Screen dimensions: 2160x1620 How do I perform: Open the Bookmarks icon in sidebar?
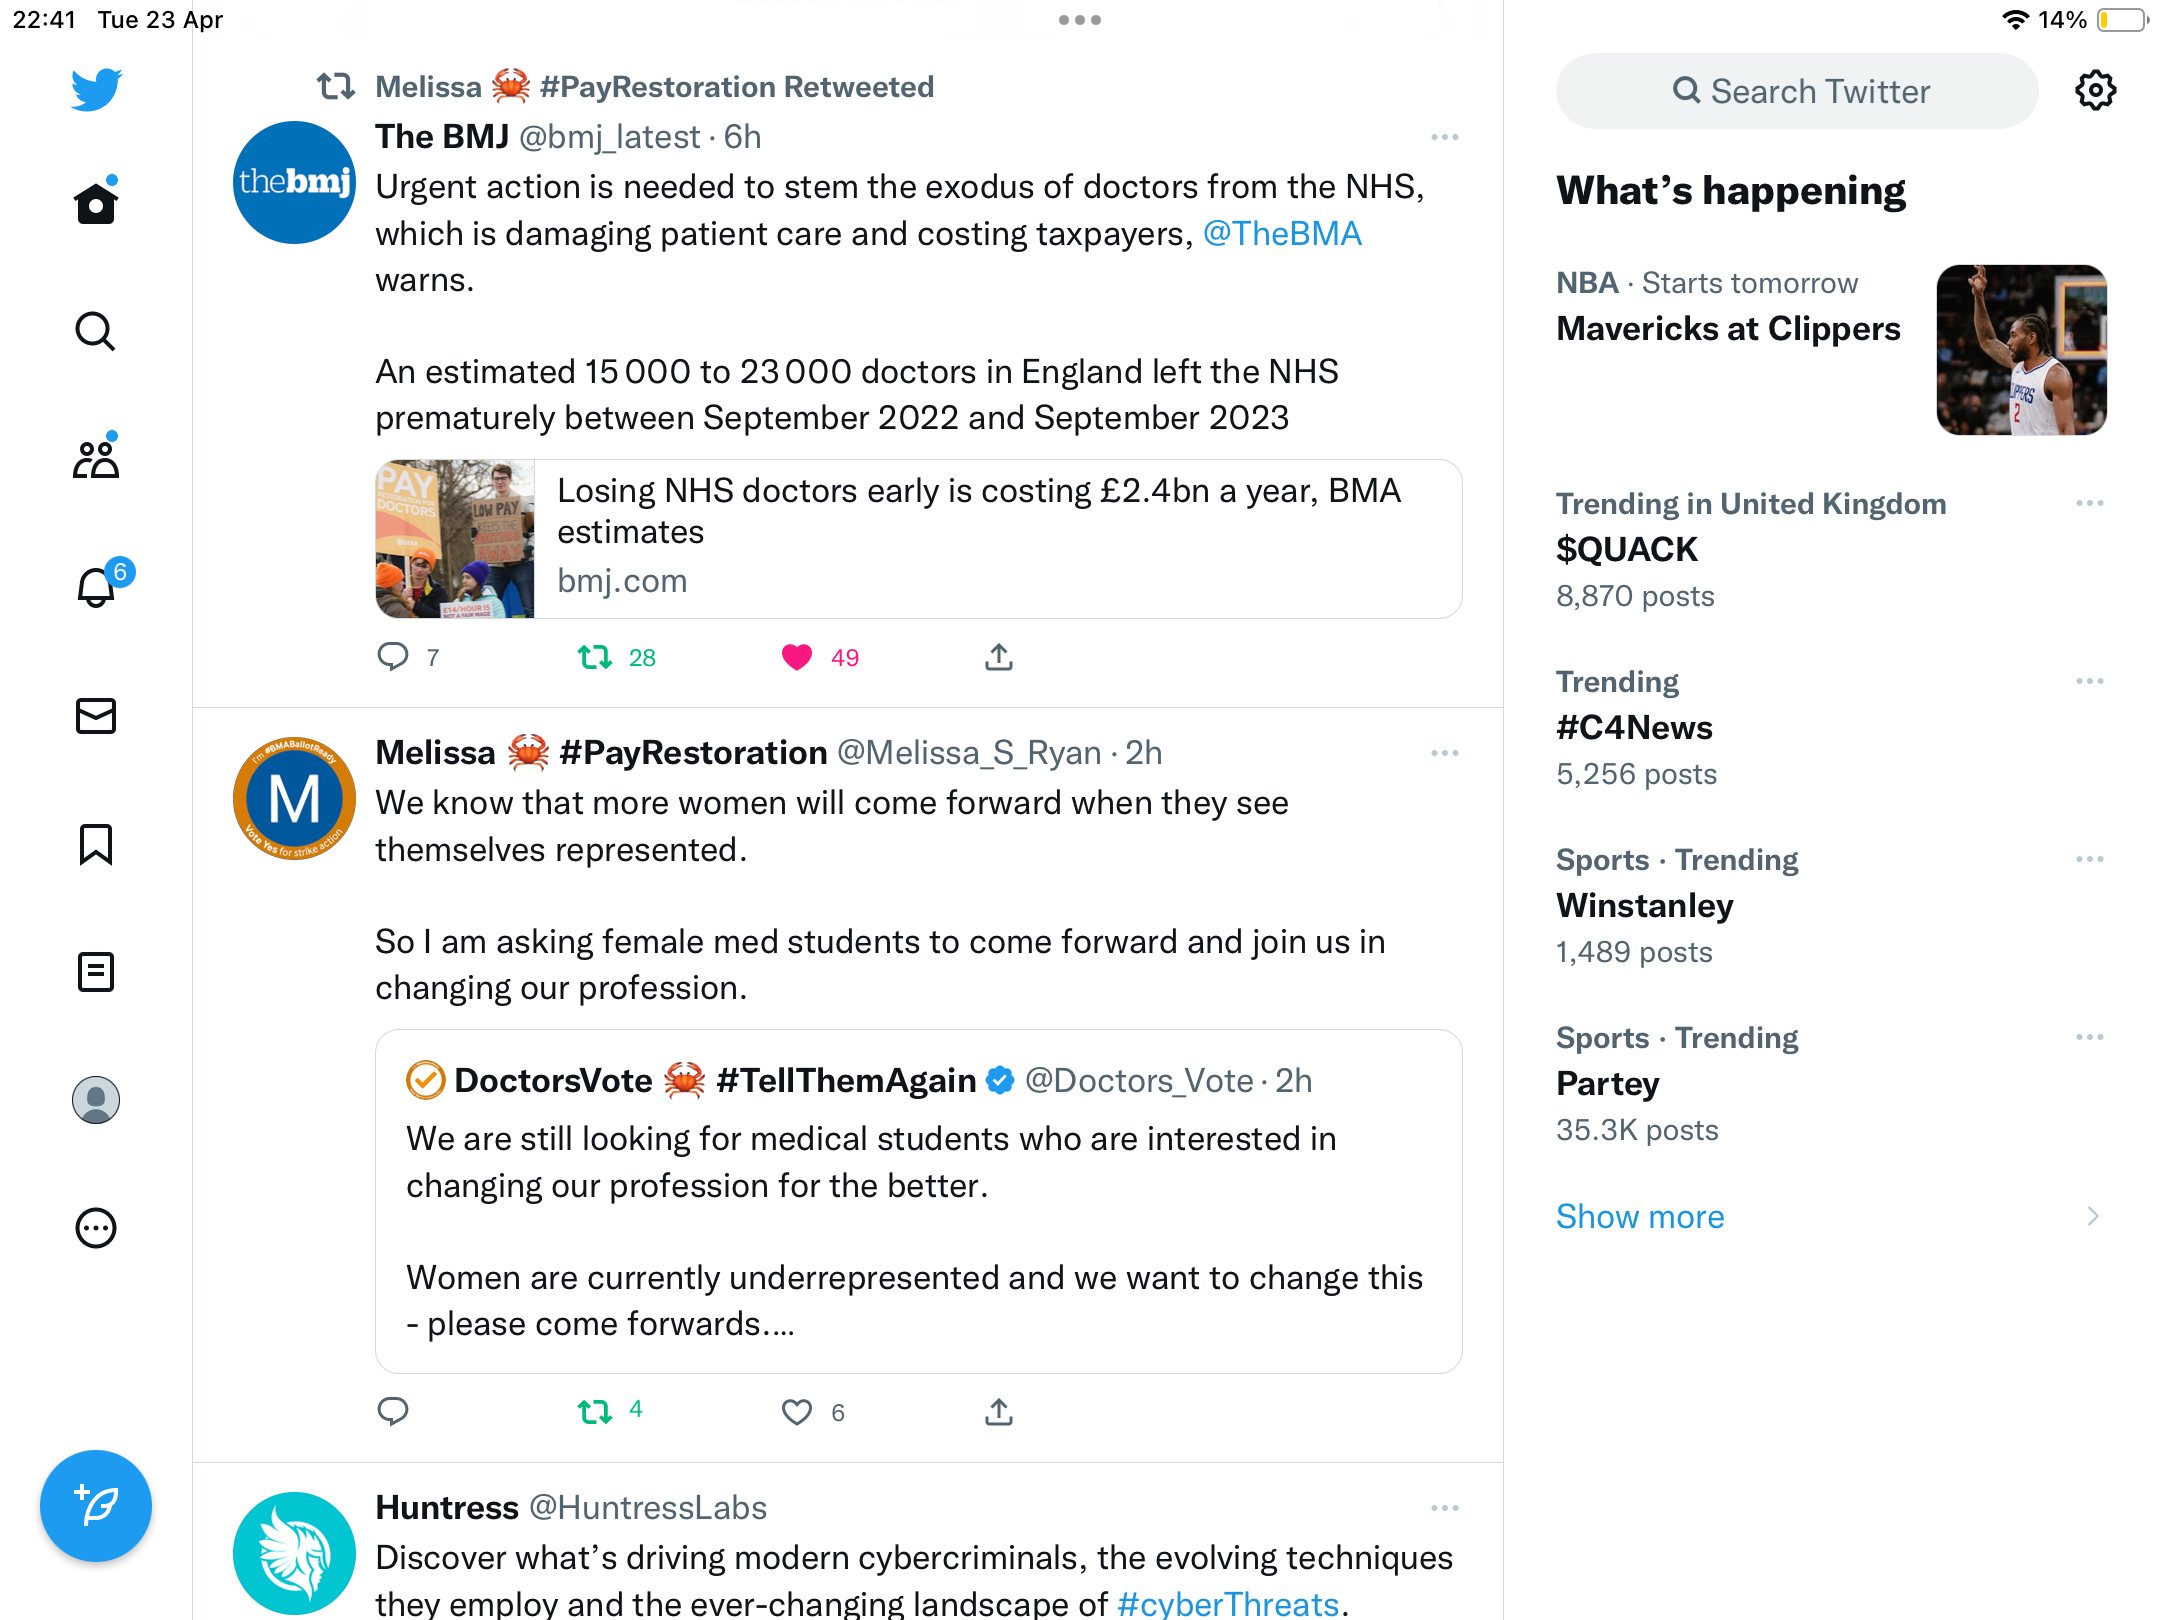96,844
